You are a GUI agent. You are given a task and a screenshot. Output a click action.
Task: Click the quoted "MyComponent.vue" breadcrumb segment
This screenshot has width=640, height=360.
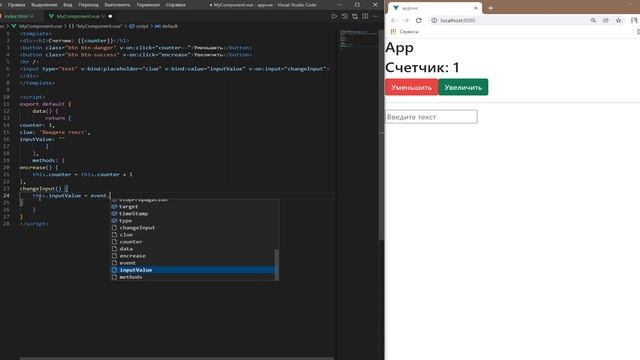tap(99, 26)
